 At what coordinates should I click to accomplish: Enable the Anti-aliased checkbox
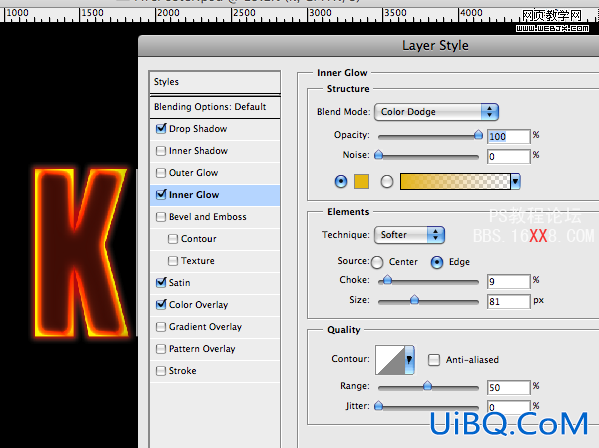[x=434, y=360]
